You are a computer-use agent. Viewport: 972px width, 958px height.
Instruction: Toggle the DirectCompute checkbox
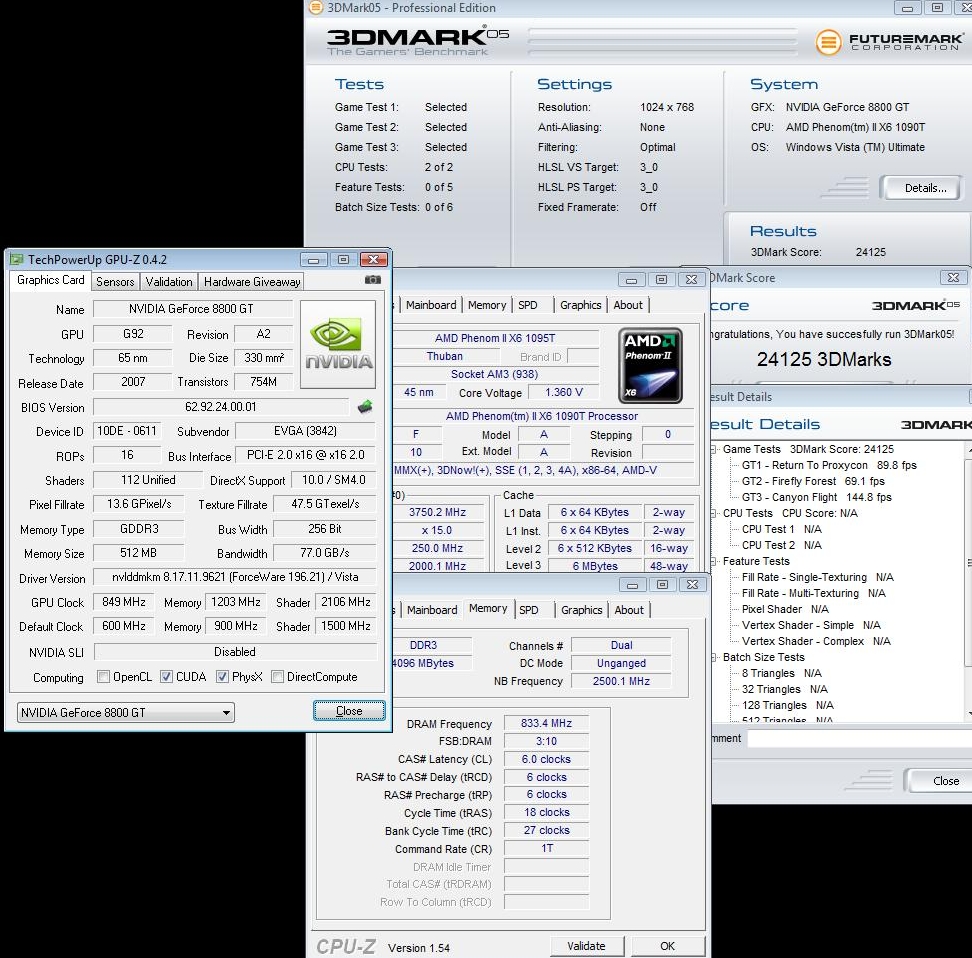[278, 677]
